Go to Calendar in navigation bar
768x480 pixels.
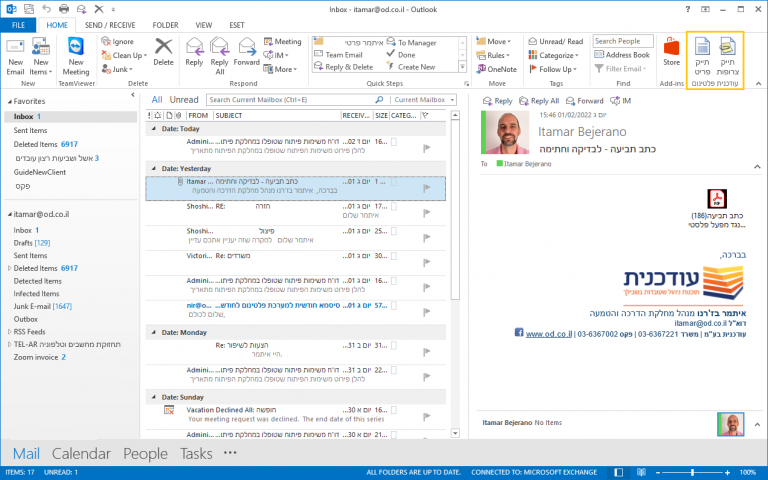[81, 454]
